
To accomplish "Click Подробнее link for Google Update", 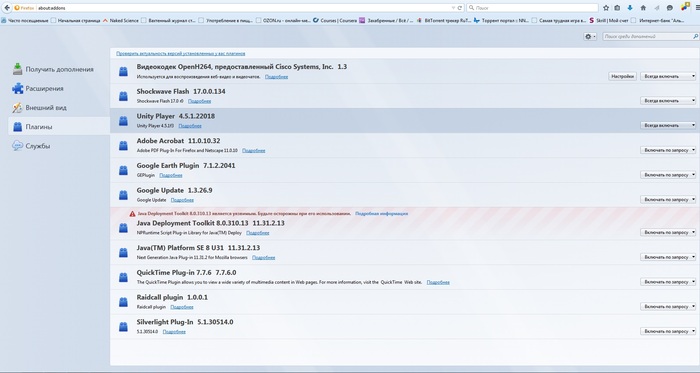I will coord(182,200).
